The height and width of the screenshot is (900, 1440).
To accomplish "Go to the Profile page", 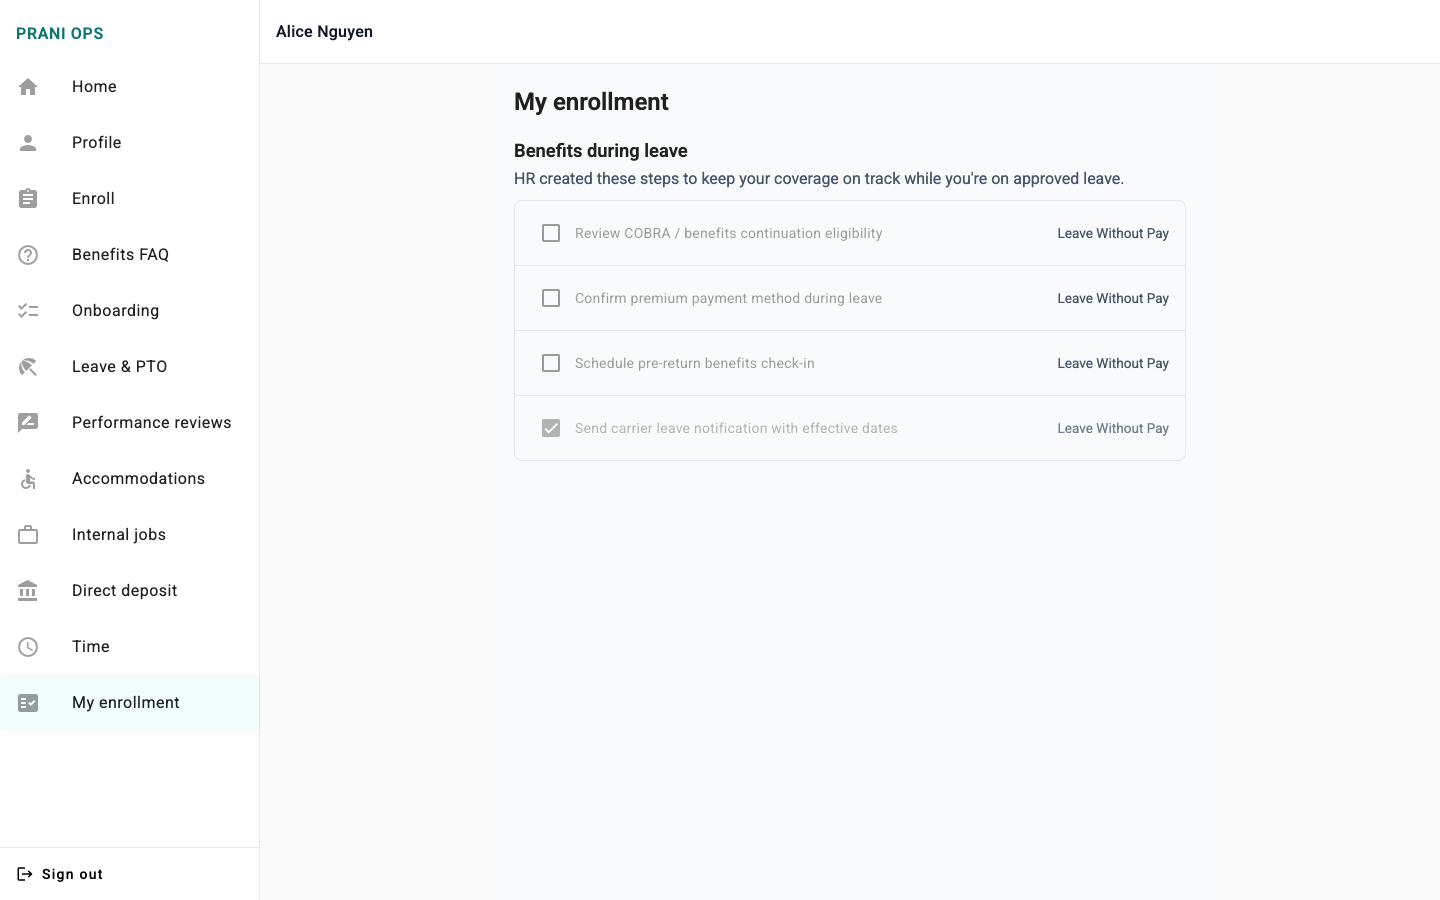I will 130,143.
